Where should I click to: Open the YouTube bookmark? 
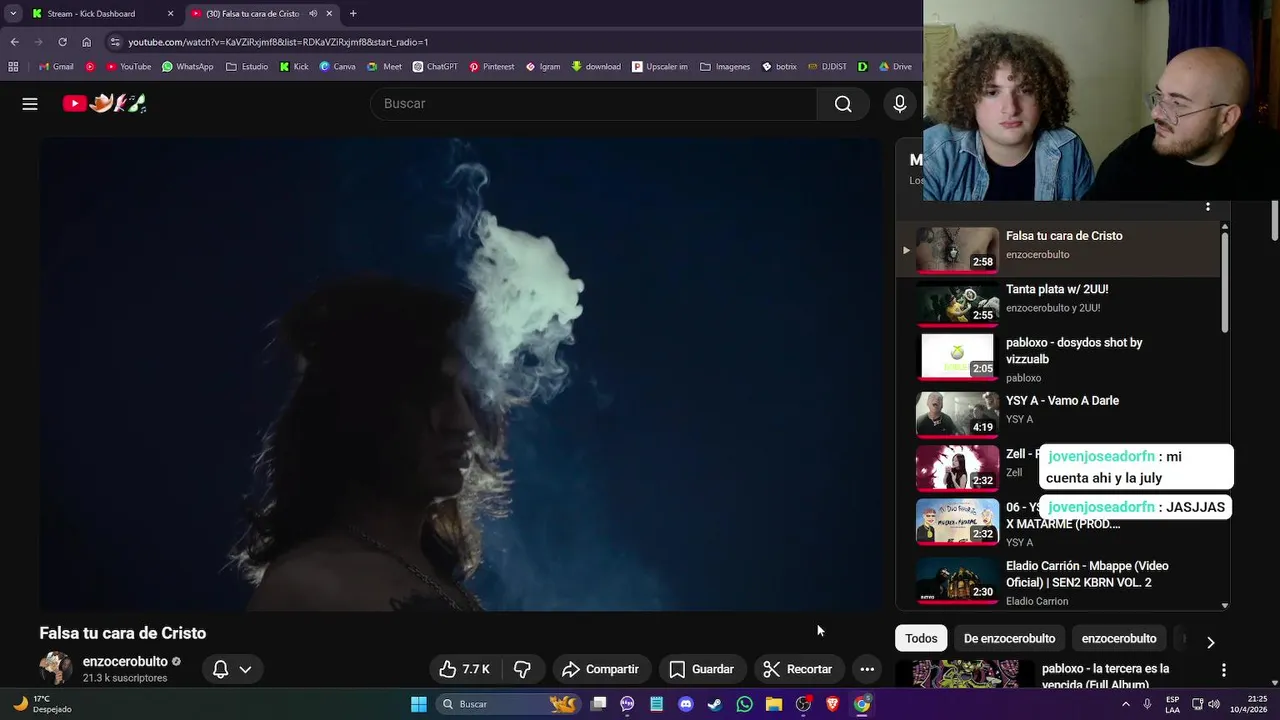pyautogui.click(x=128, y=67)
